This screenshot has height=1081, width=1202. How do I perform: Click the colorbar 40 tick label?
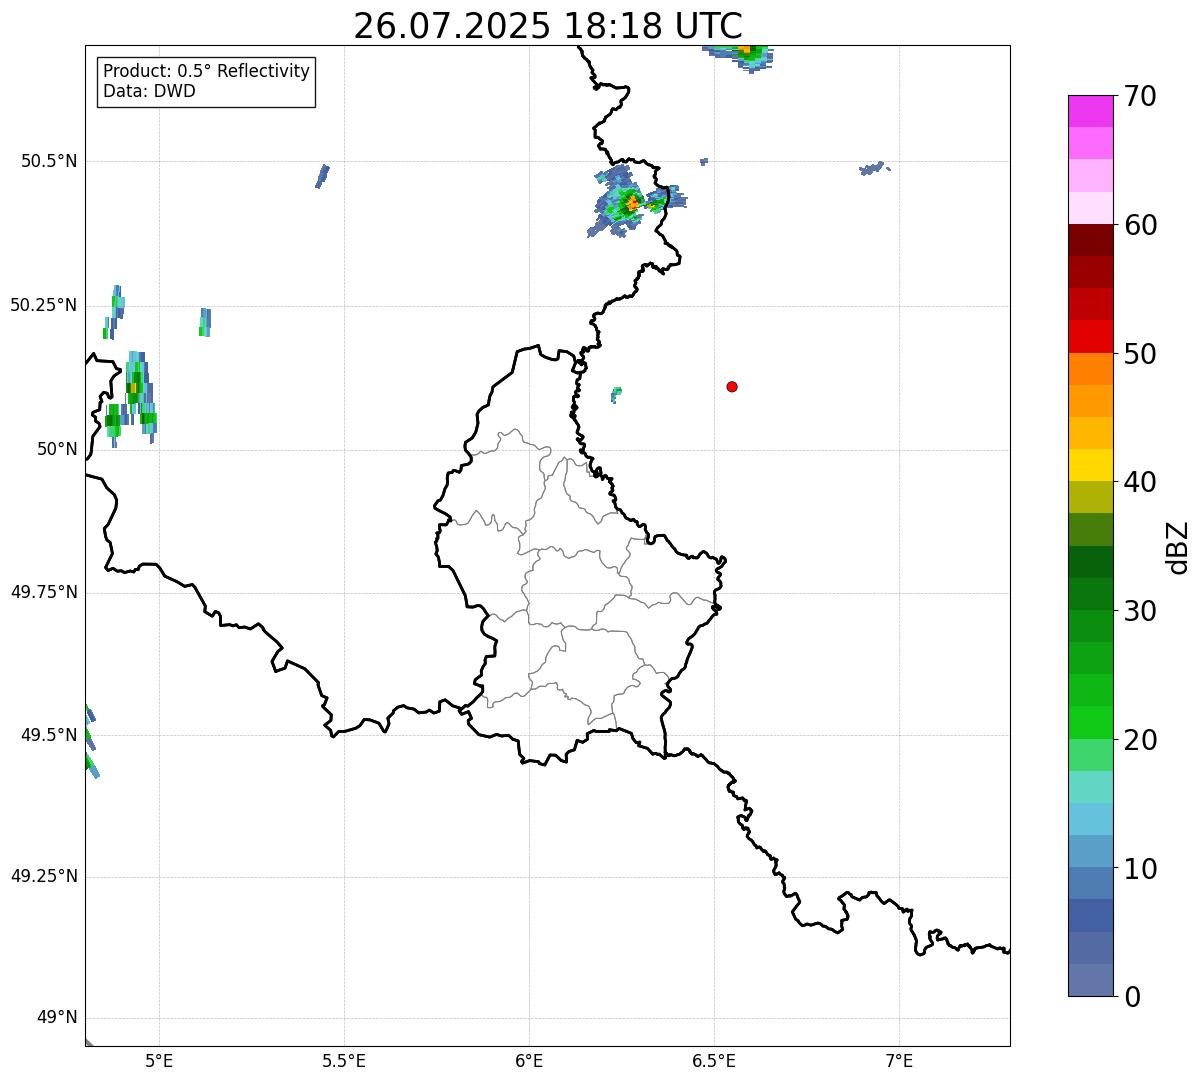coord(1140,482)
